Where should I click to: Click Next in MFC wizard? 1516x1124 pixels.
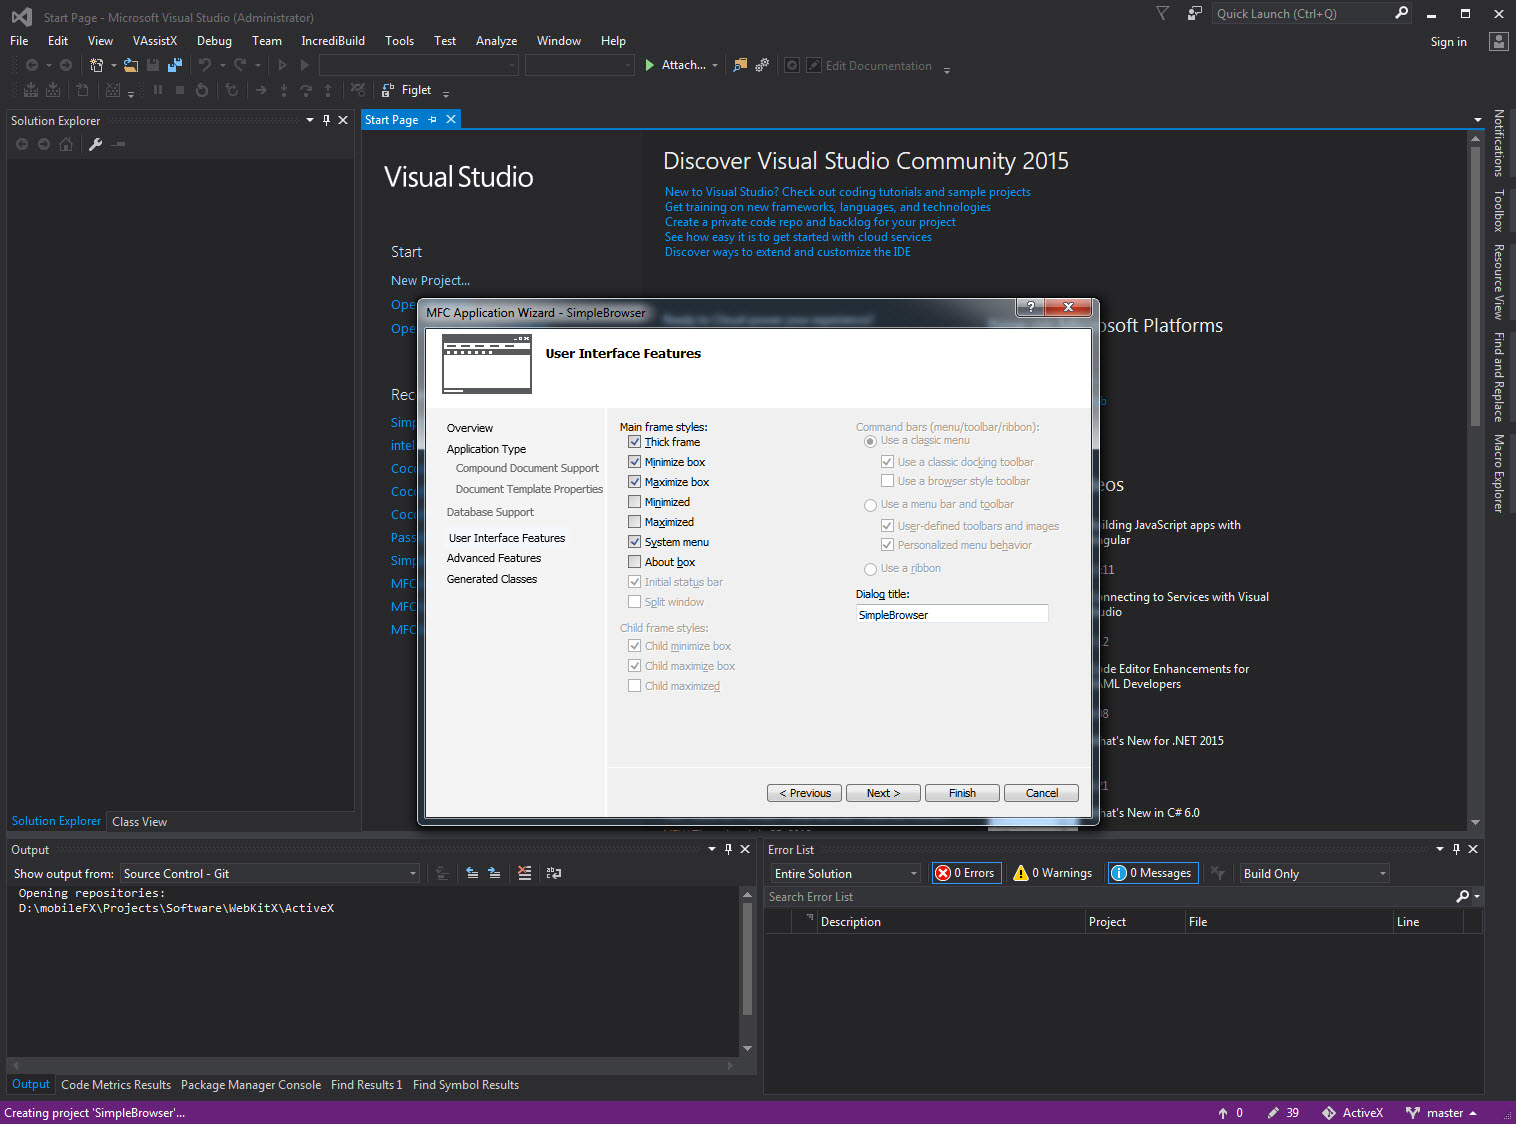tap(883, 793)
